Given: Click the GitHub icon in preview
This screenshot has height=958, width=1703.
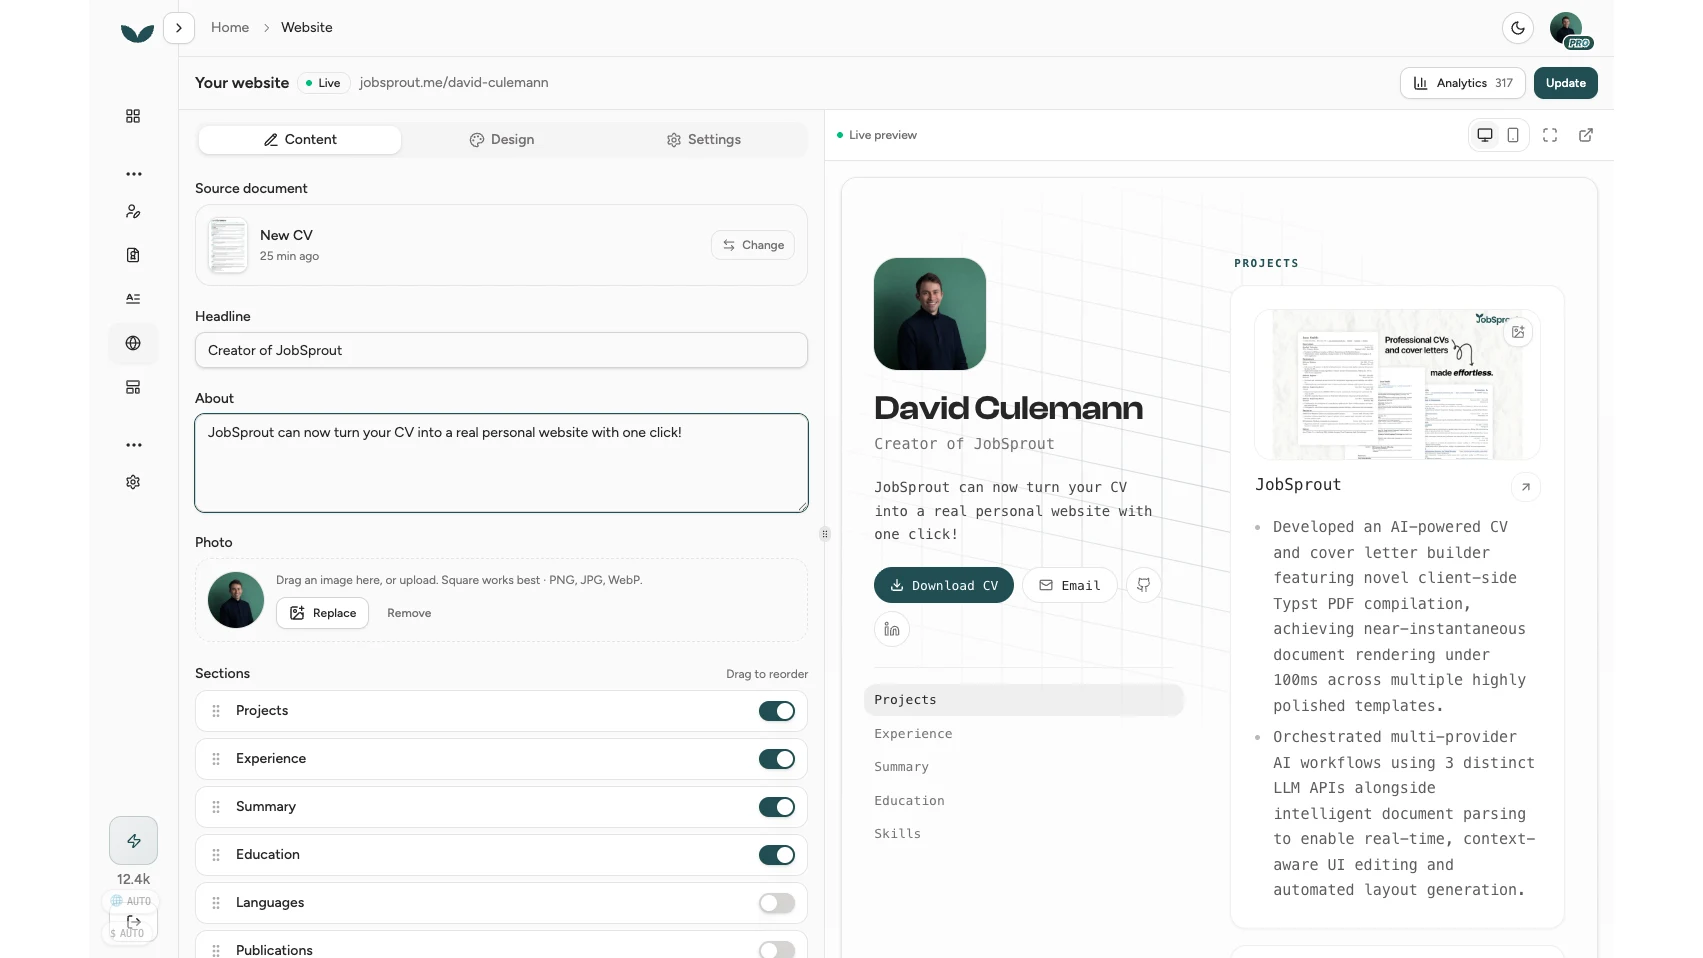Looking at the screenshot, I should click(x=1144, y=585).
